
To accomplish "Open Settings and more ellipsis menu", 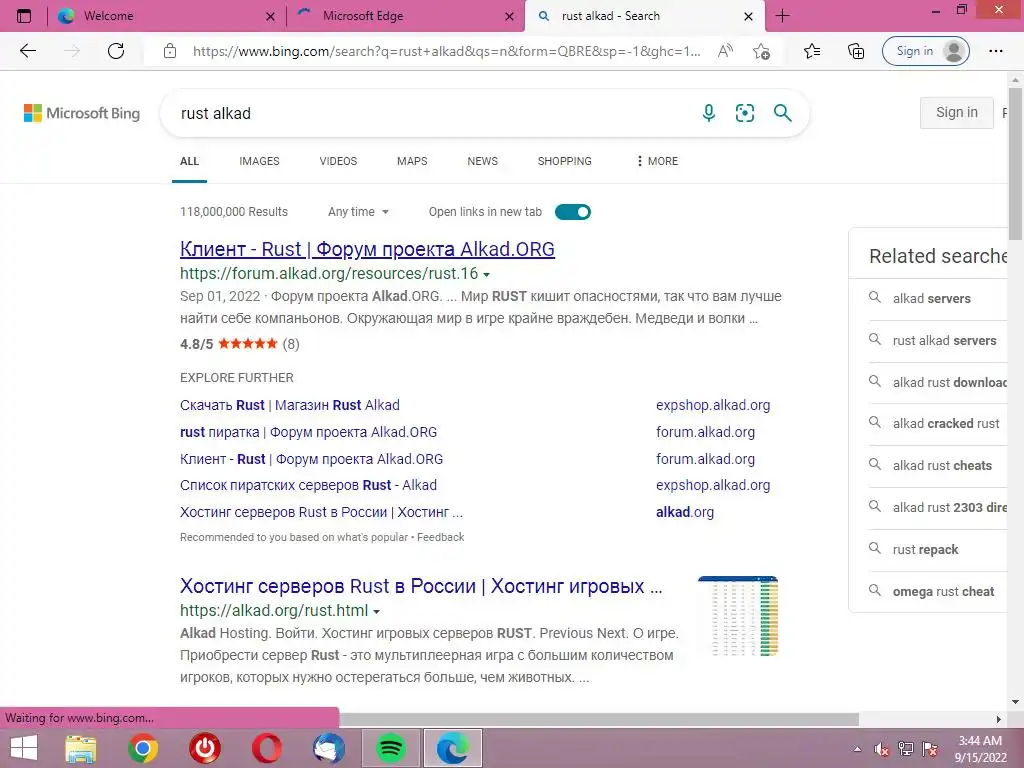I will (x=995, y=51).
